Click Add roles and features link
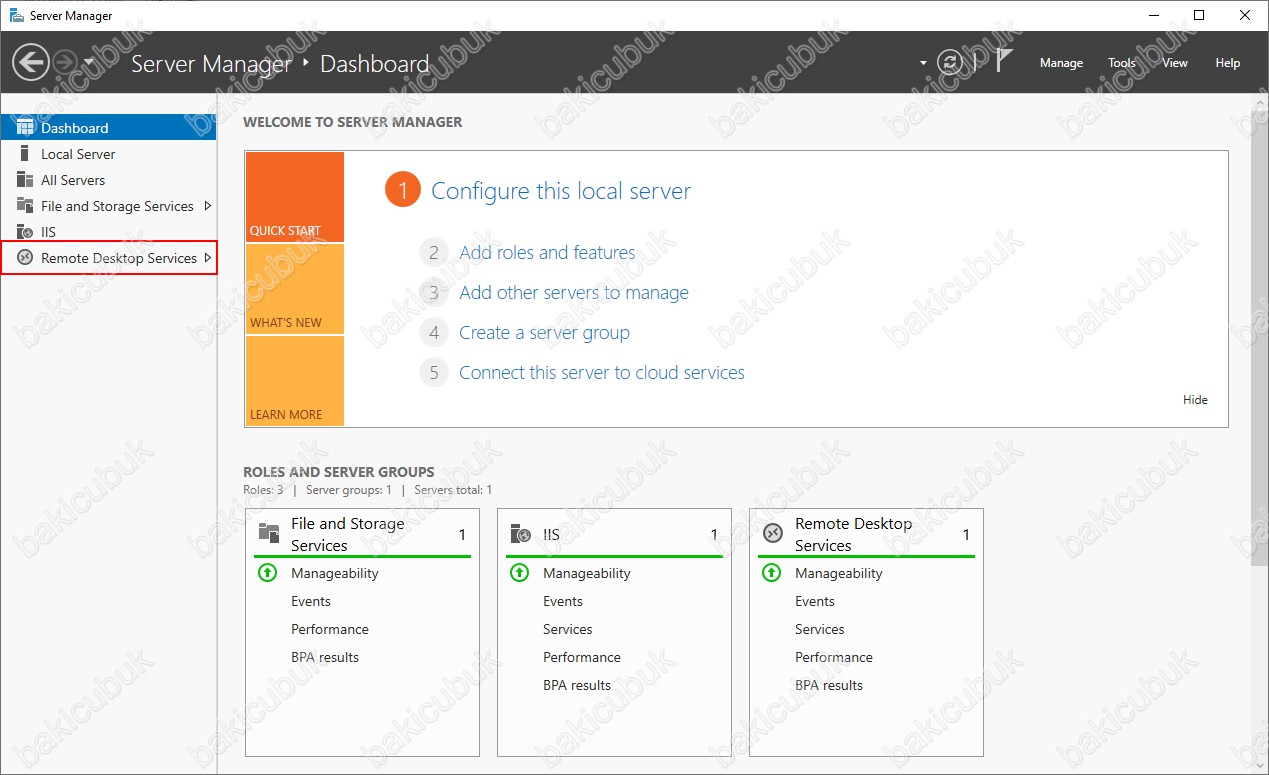Viewport: 1269px width, 775px height. click(547, 253)
